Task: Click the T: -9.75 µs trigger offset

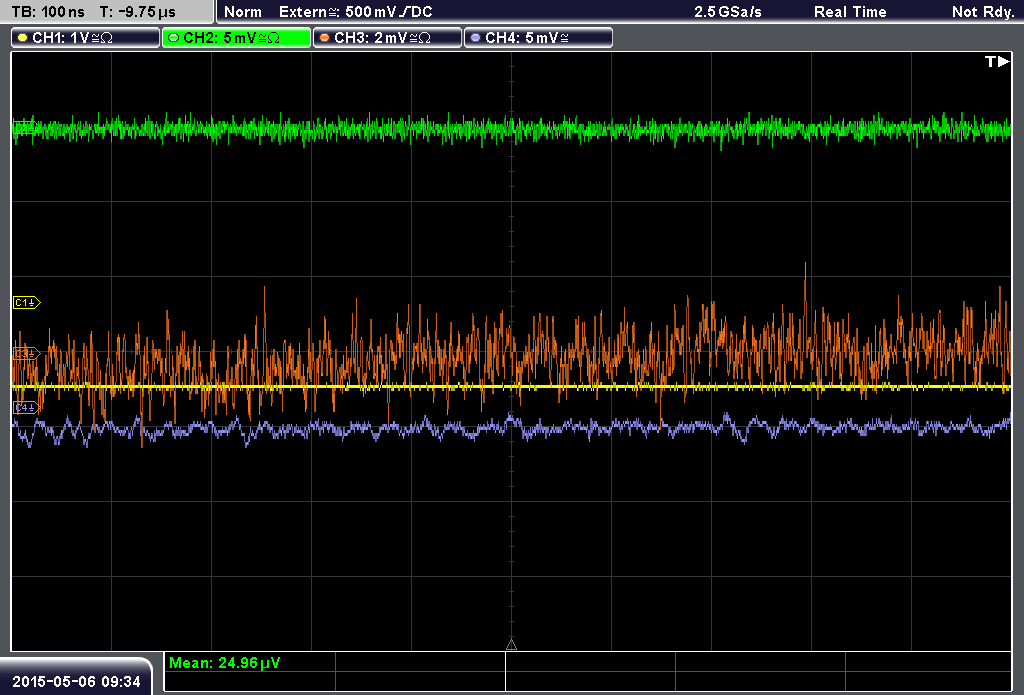Action: (137, 12)
